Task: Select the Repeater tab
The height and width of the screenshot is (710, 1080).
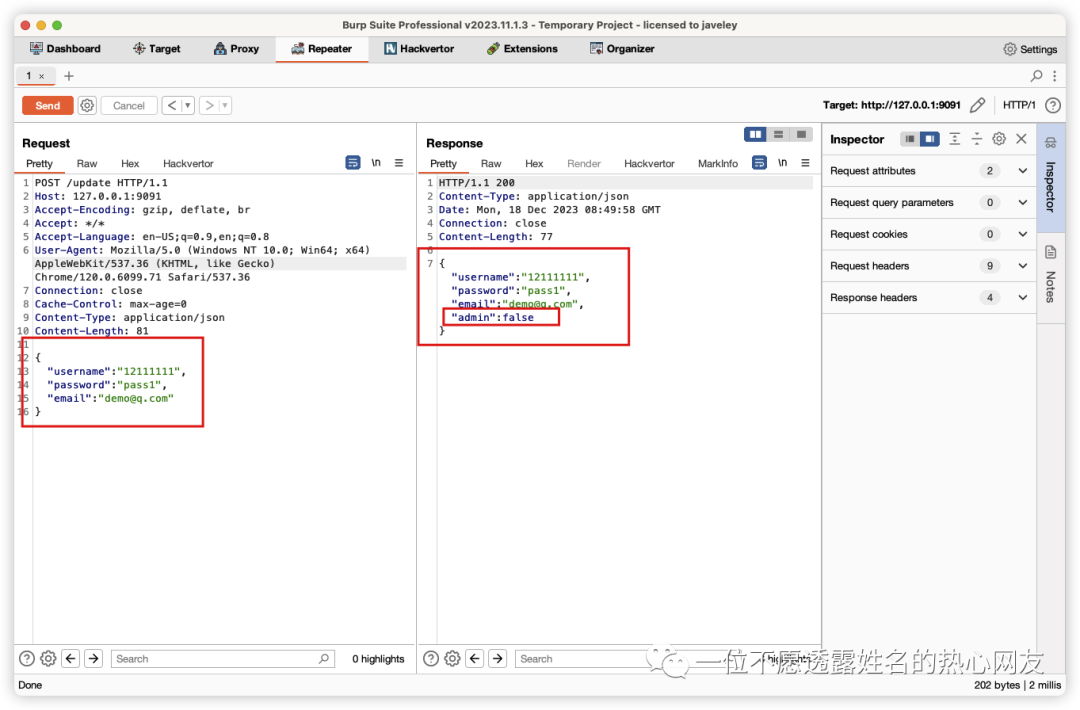Action: tap(322, 49)
